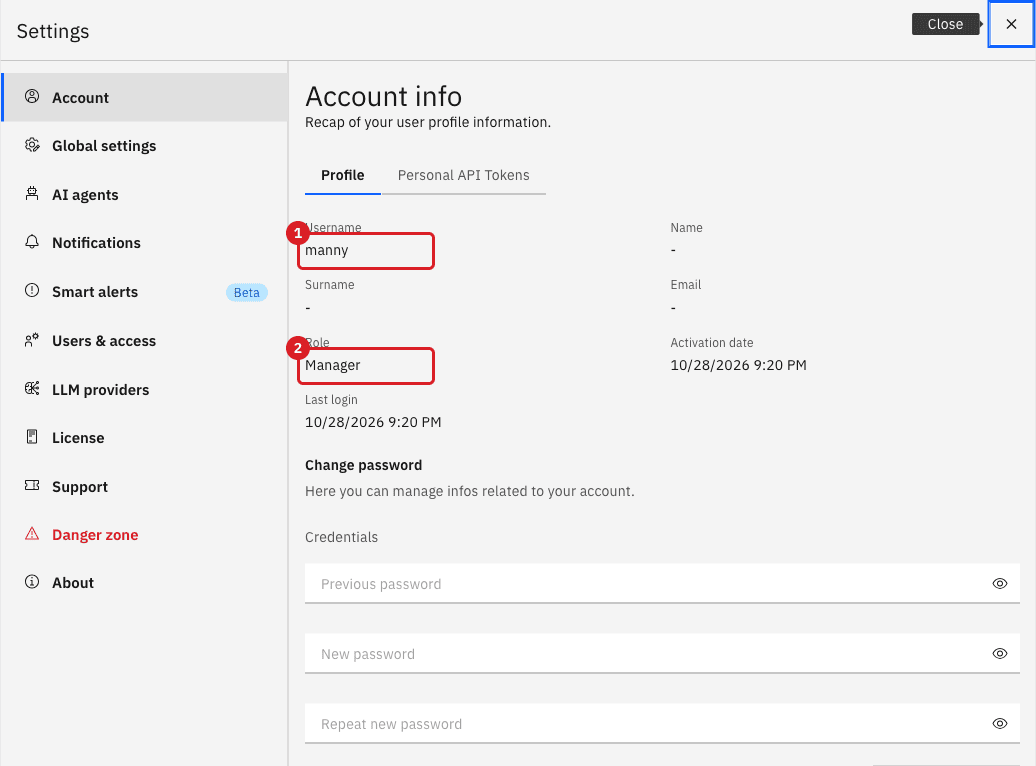Click the Notifications bell icon
The image size is (1036, 766).
[x=32, y=242]
